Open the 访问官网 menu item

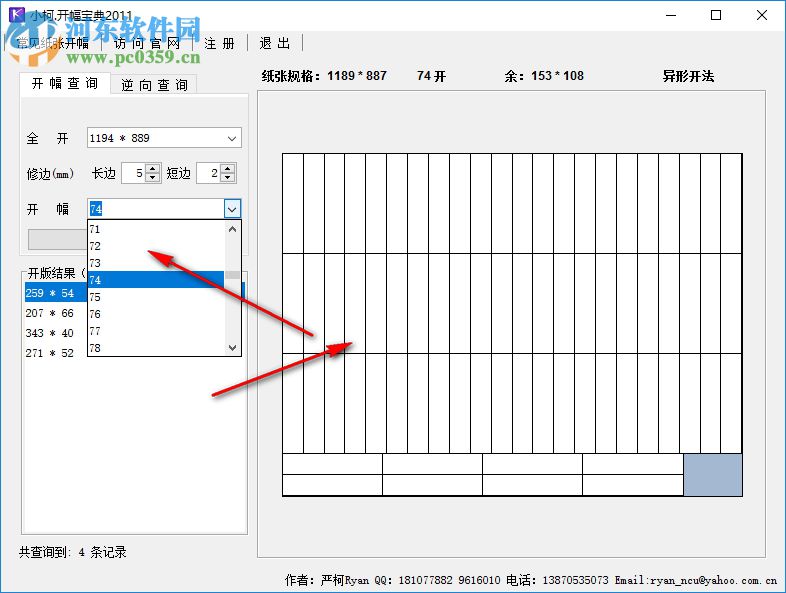click(x=146, y=44)
